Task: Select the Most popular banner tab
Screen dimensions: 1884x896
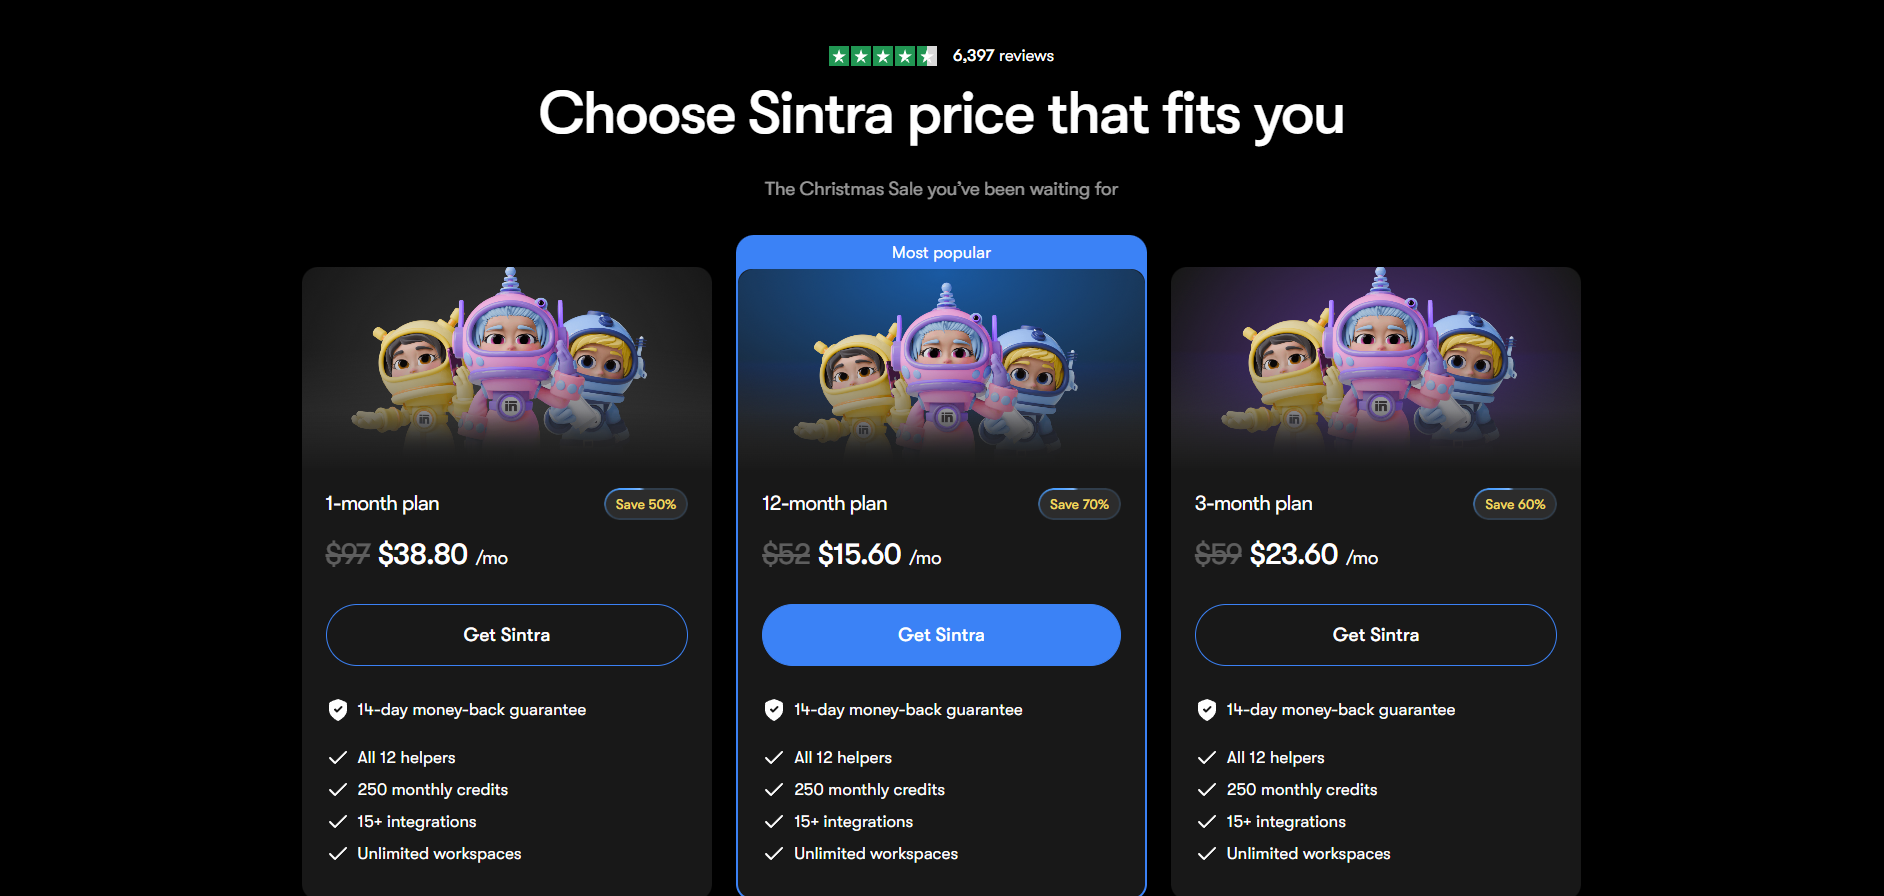Action: [x=941, y=253]
